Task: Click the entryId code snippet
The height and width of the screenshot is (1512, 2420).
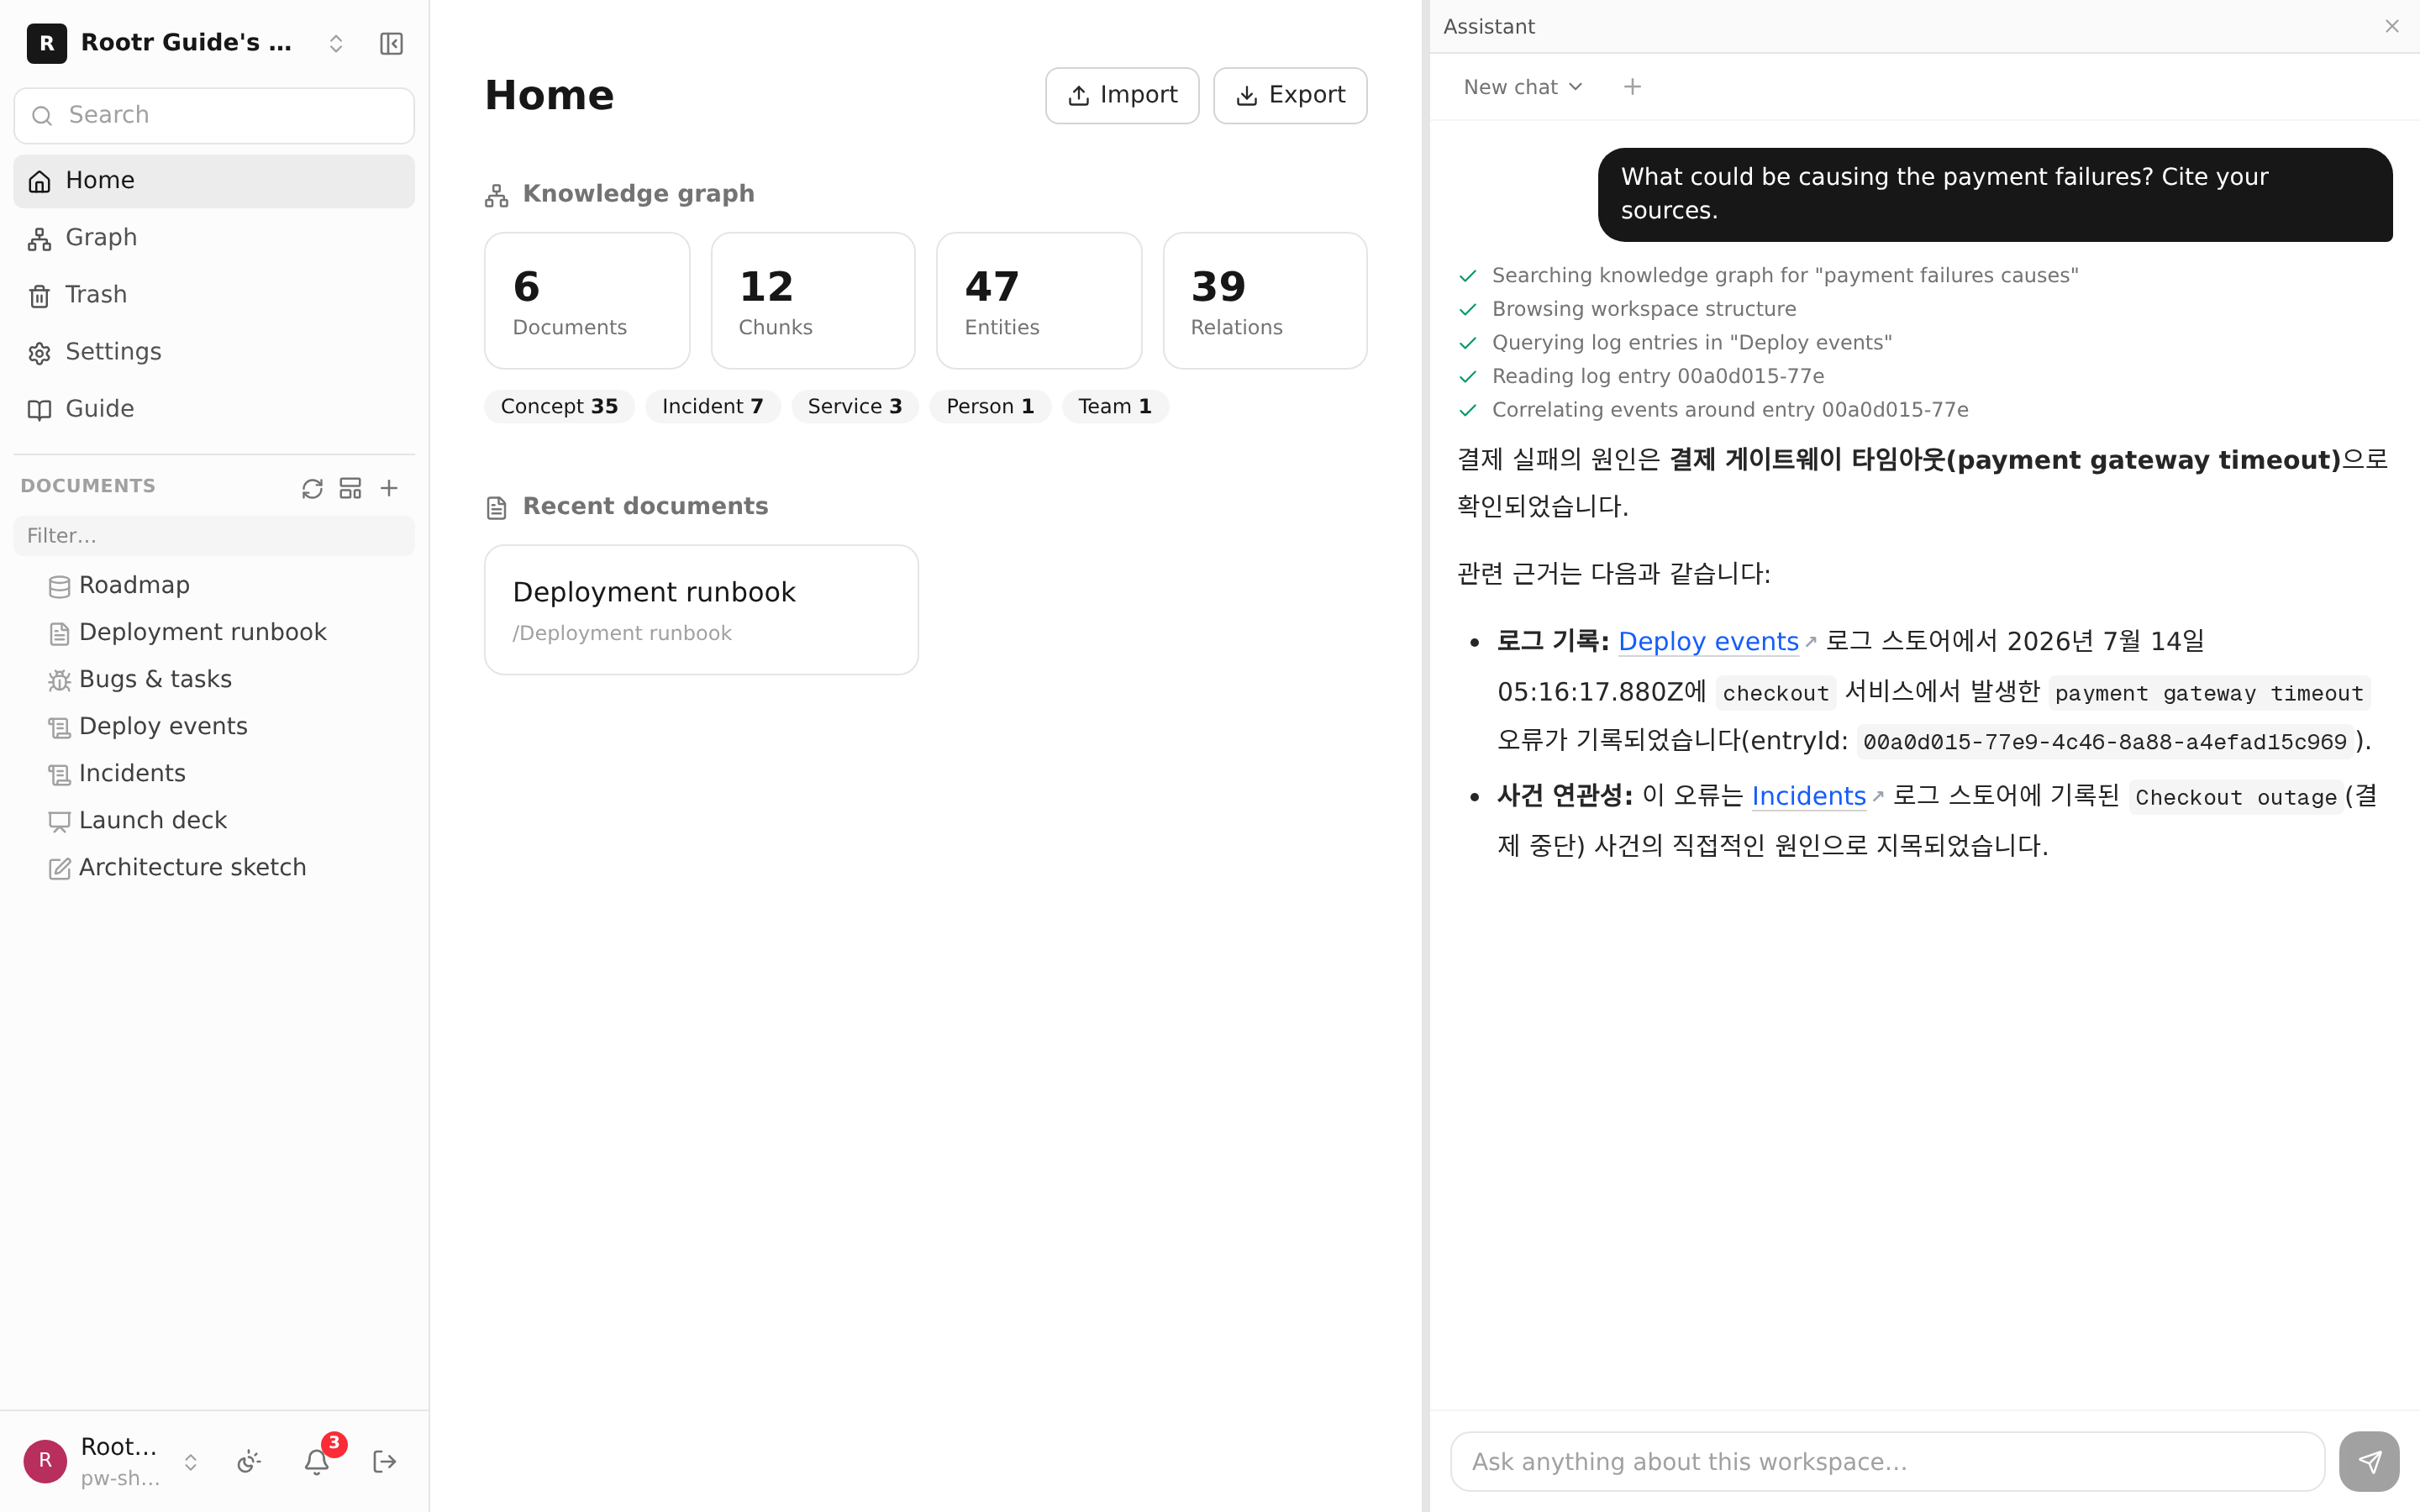Action: tap(2104, 742)
